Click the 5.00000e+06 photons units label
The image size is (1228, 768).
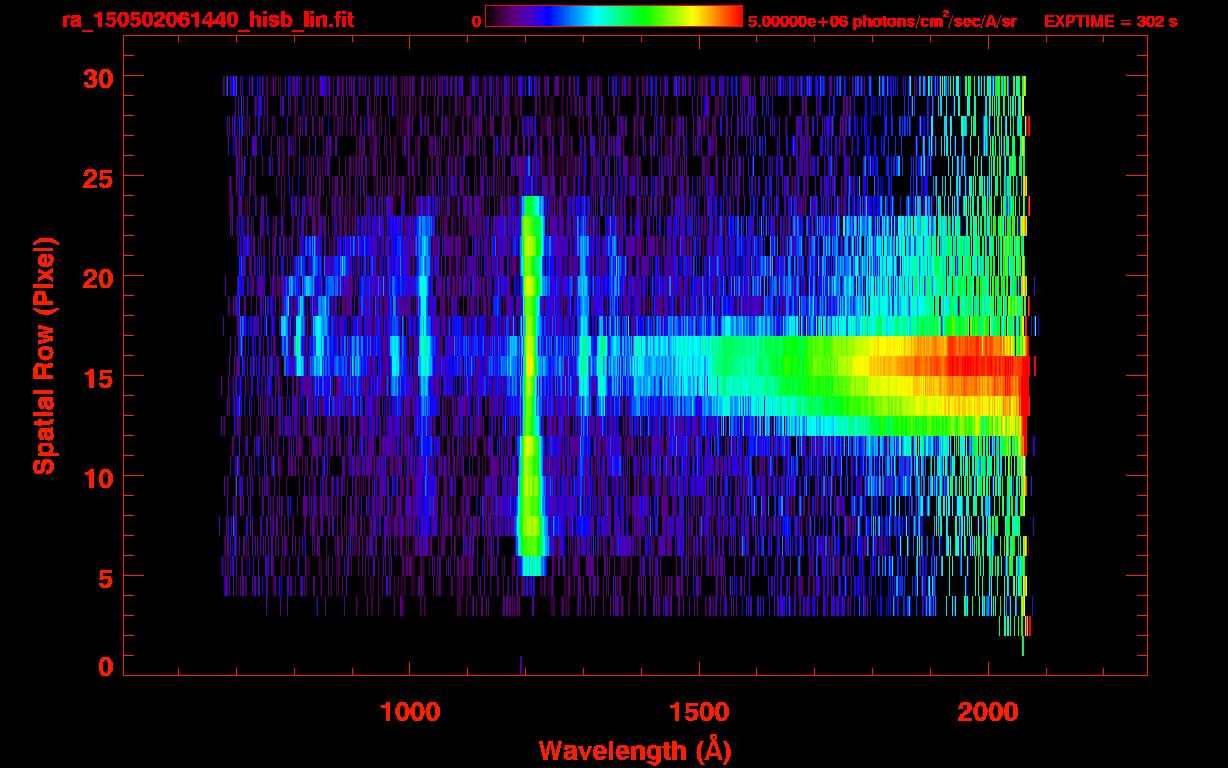tap(882, 21)
